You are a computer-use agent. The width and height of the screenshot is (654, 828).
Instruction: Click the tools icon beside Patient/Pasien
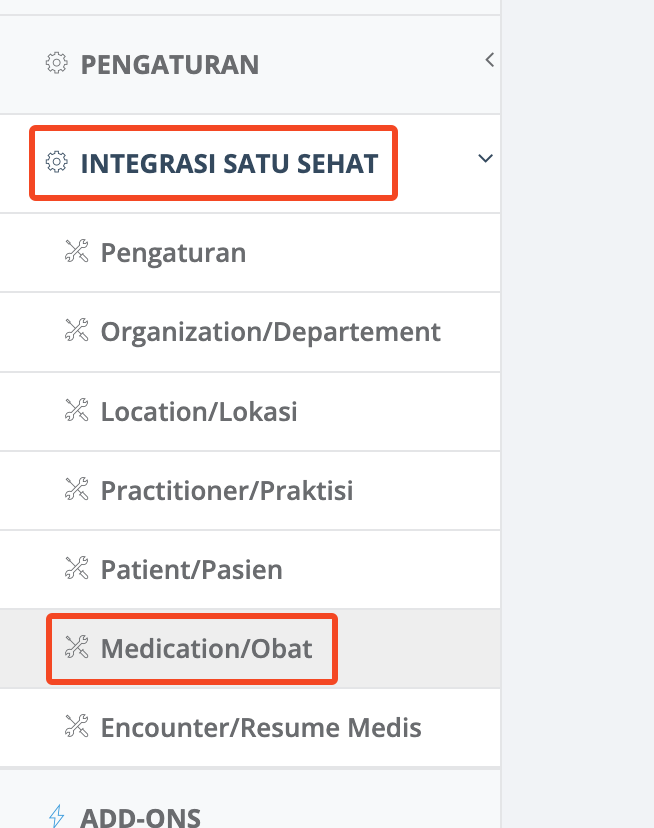tap(77, 568)
